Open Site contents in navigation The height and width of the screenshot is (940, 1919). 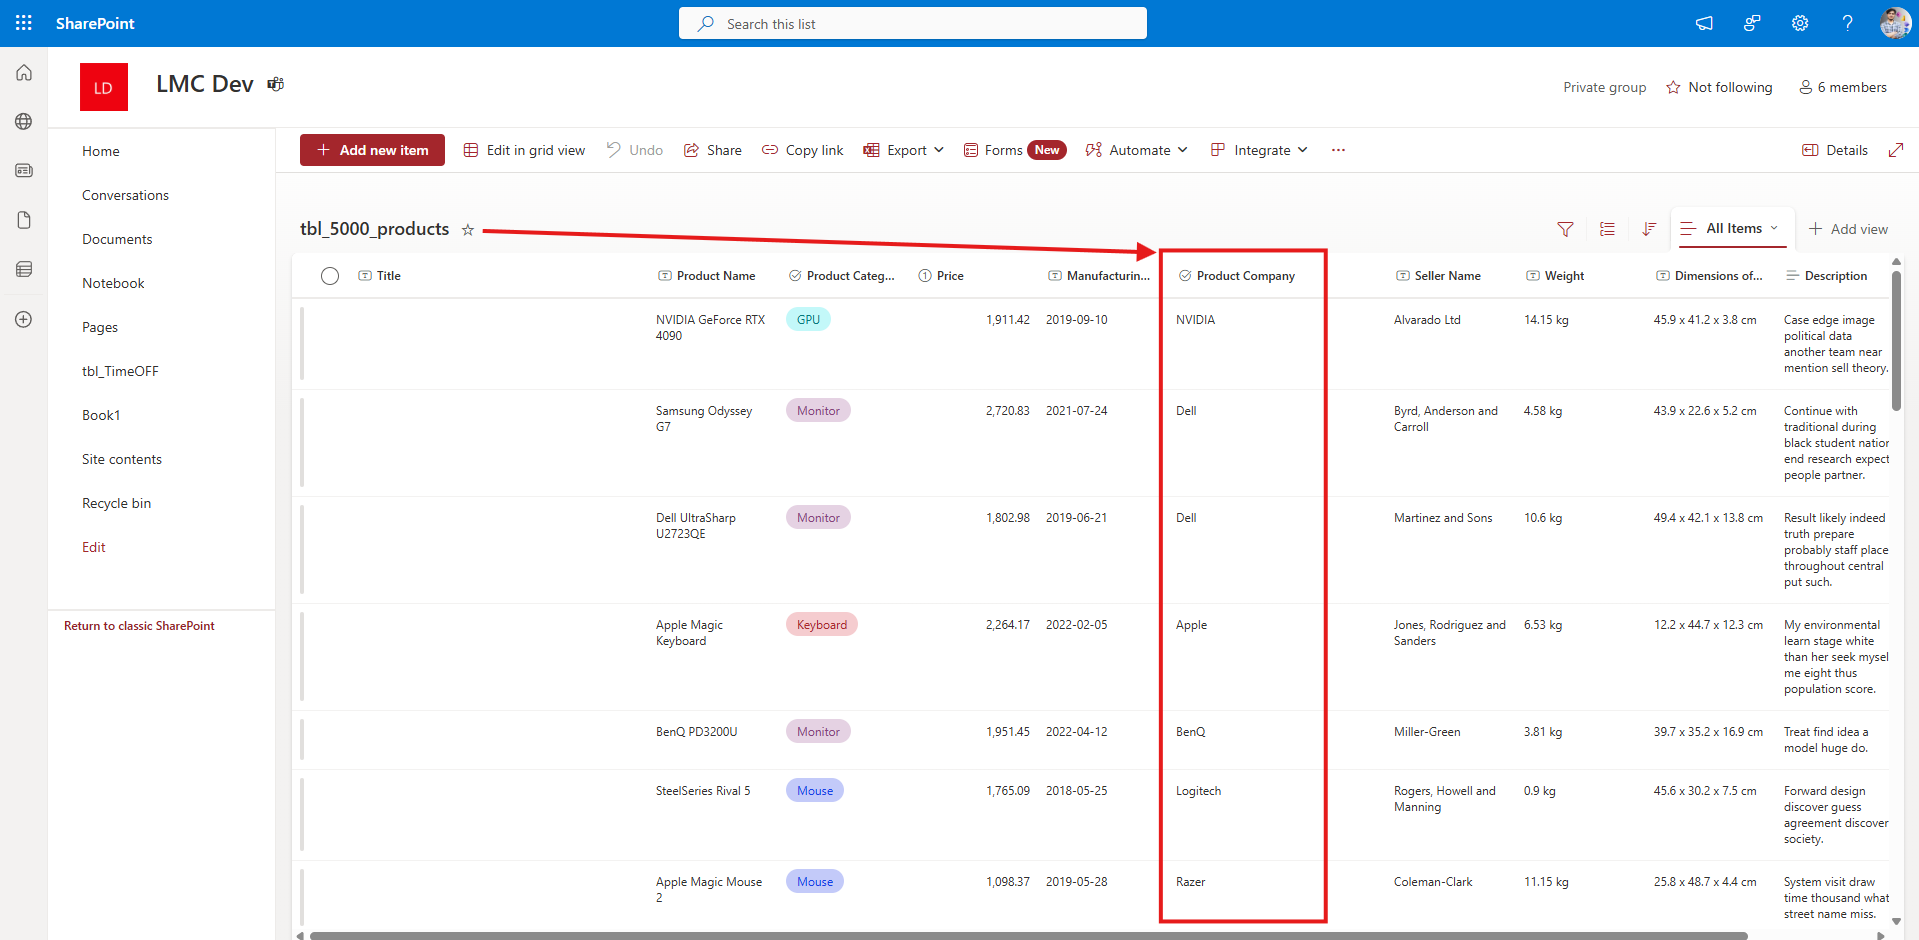tap(122, 459)
